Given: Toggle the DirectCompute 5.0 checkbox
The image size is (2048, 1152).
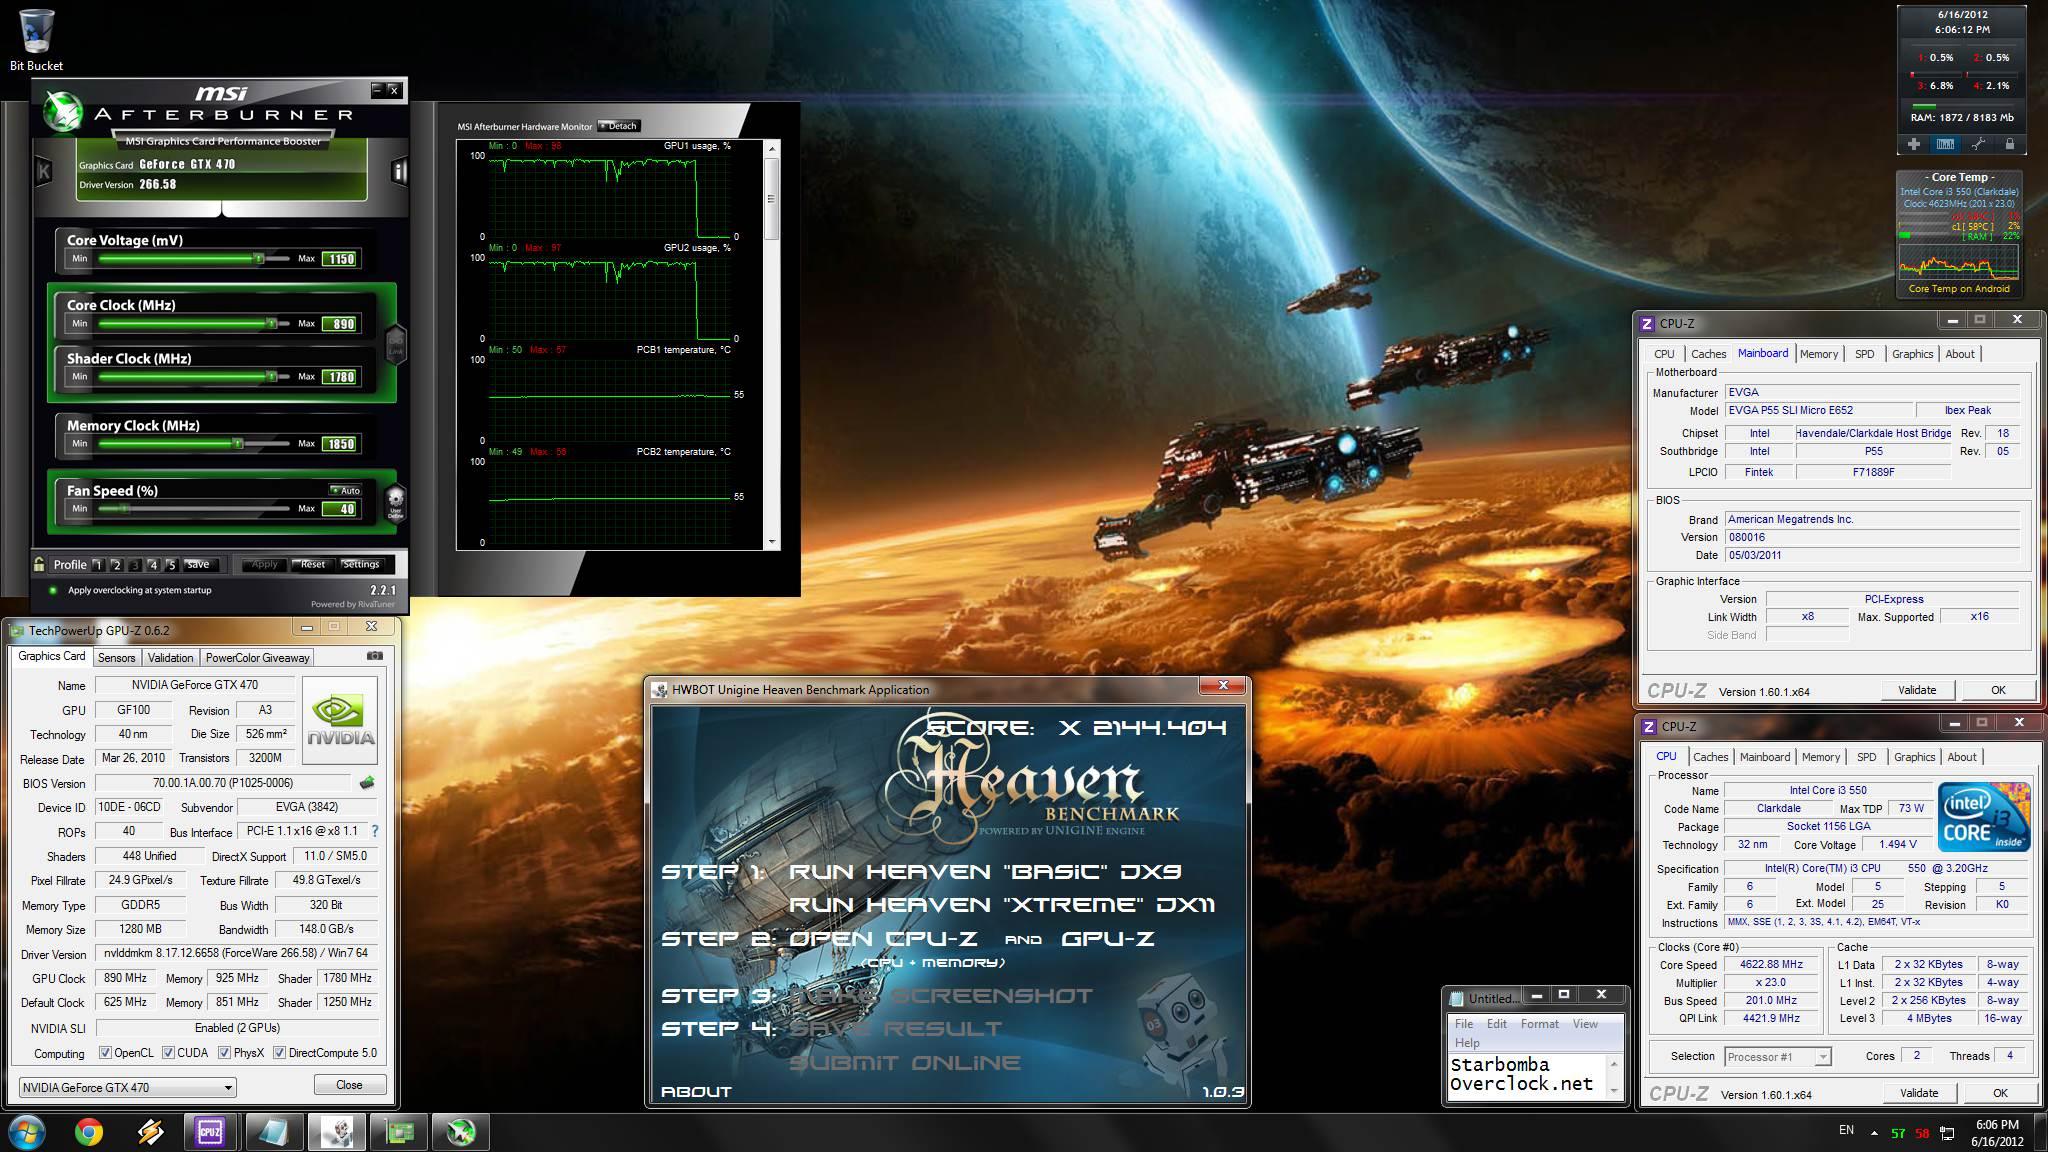Looking at the screenshot, I should click(279, 1052).
